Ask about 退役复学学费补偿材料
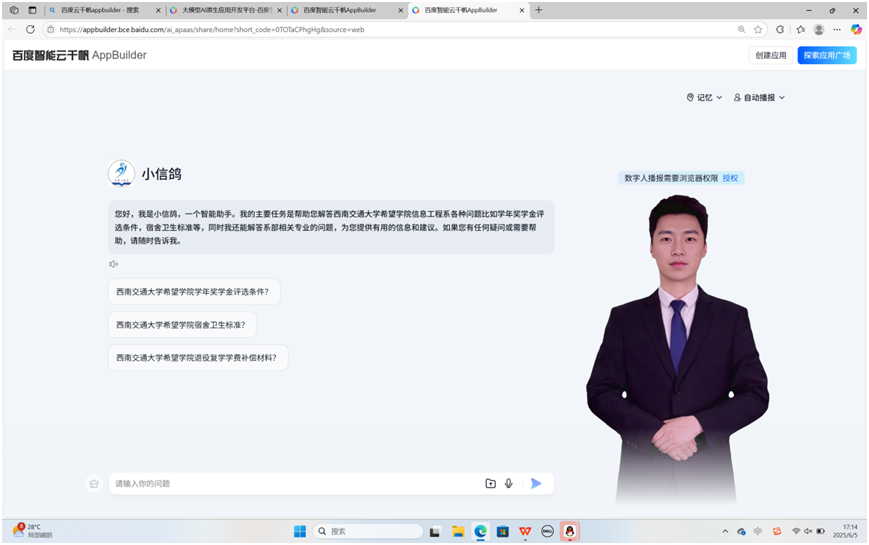This screenshot has height=545, width=869. [x=197, y=358]
